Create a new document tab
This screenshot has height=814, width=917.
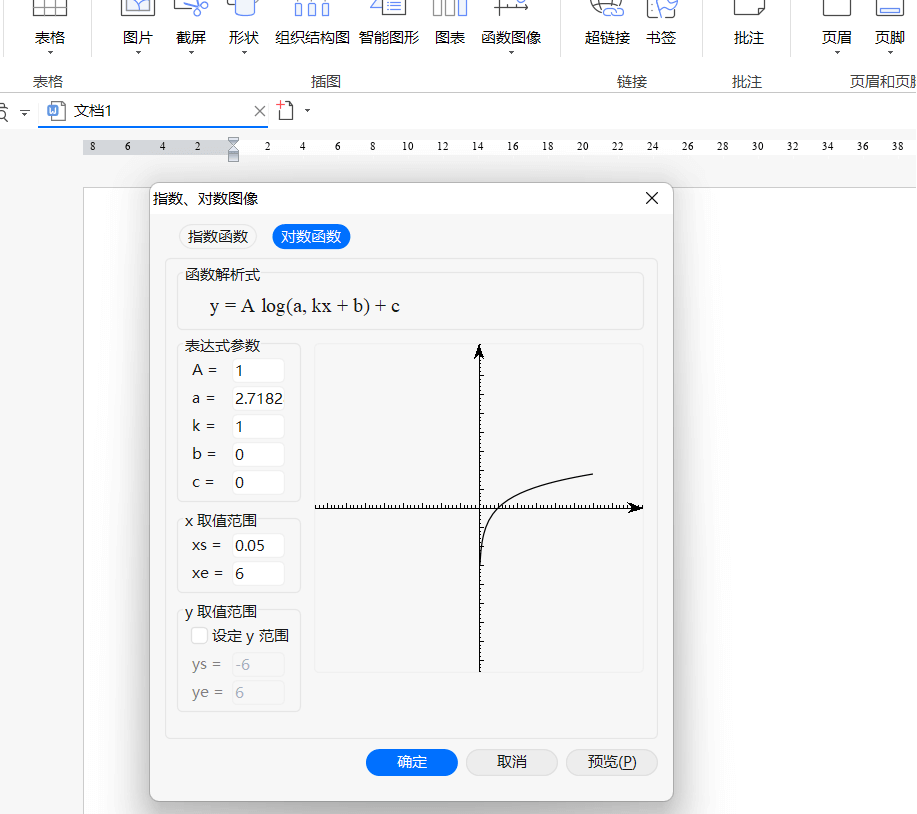[285, 110]
